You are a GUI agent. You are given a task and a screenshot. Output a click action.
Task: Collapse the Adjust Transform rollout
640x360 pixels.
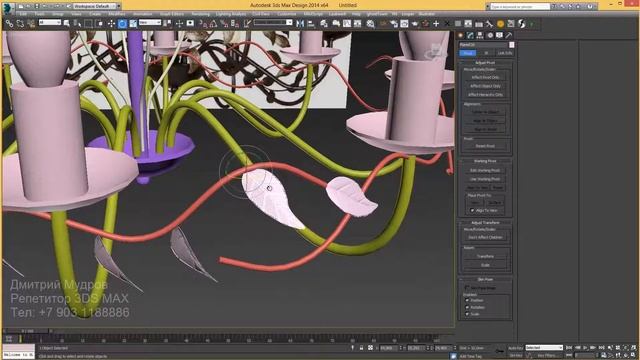[485, 223]
